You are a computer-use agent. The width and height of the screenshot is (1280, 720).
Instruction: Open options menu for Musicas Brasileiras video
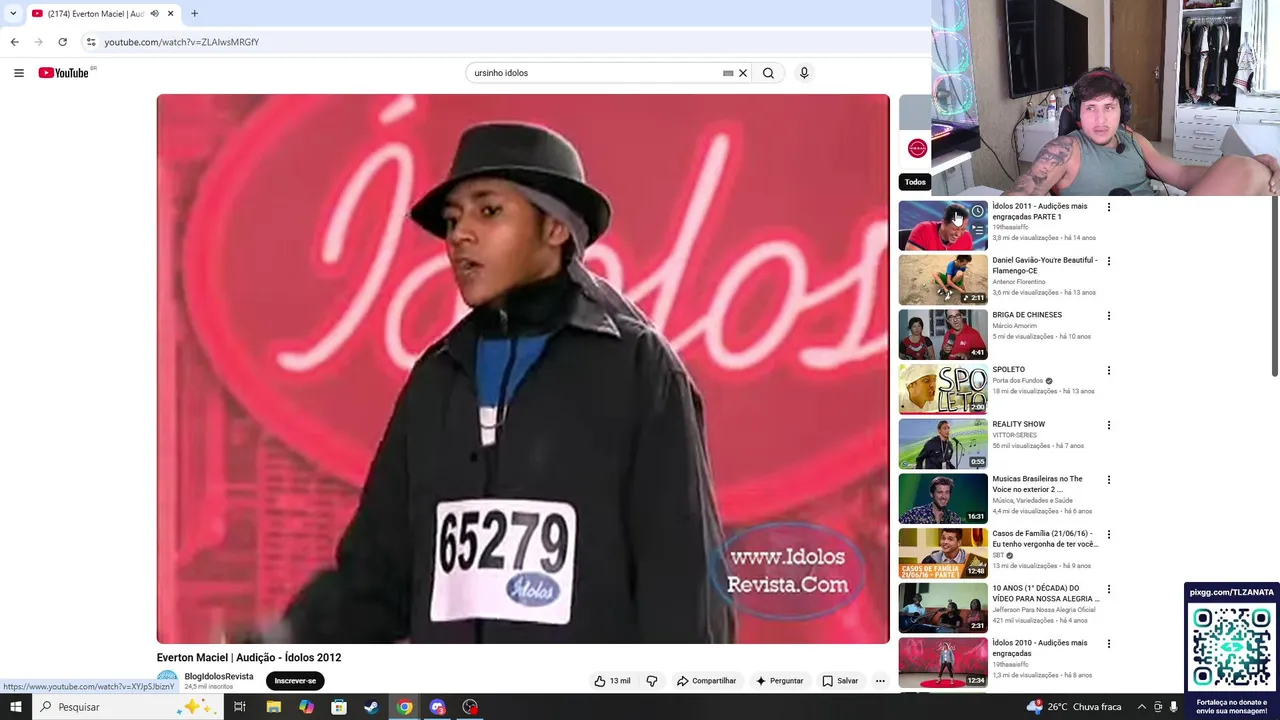[x=1108, y=480]
